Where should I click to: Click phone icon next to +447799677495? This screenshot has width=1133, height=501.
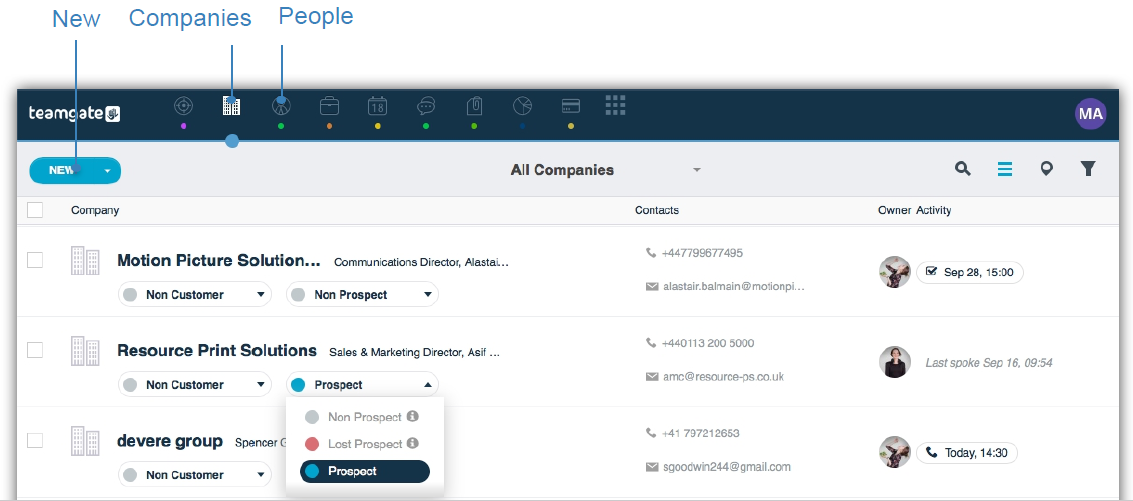651,253
